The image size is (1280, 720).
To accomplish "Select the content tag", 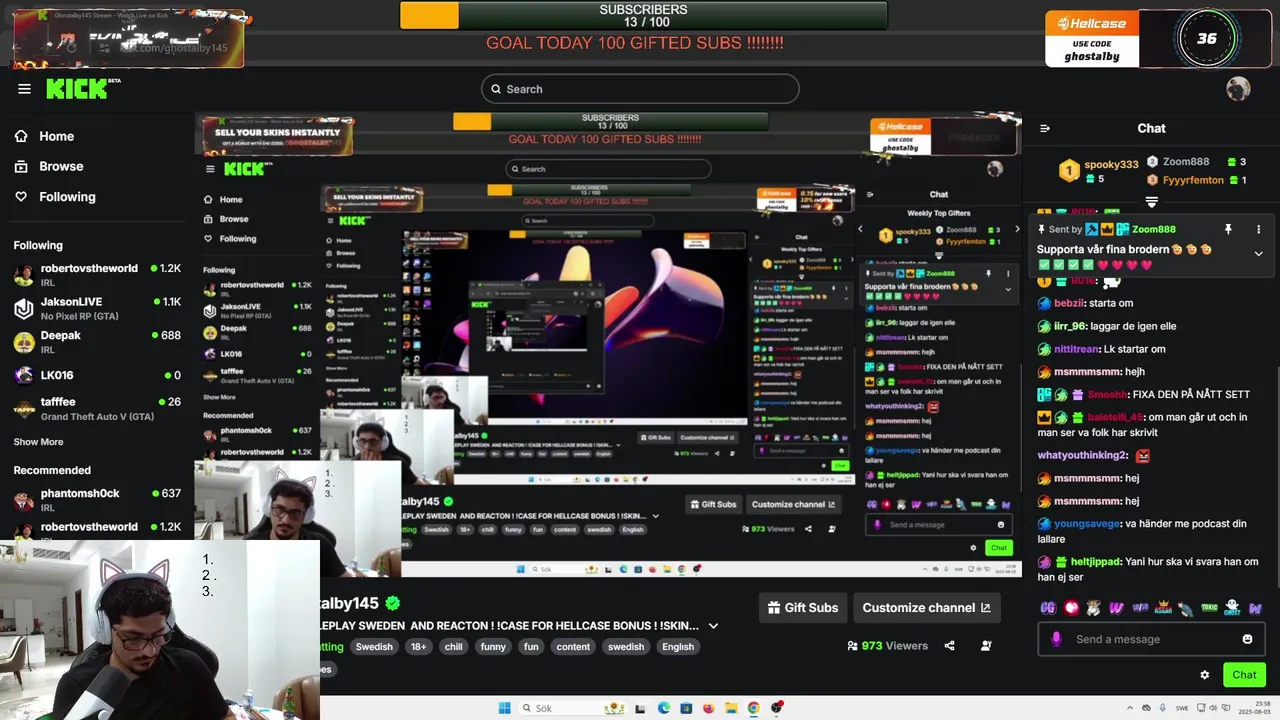I will coord(573,647).
